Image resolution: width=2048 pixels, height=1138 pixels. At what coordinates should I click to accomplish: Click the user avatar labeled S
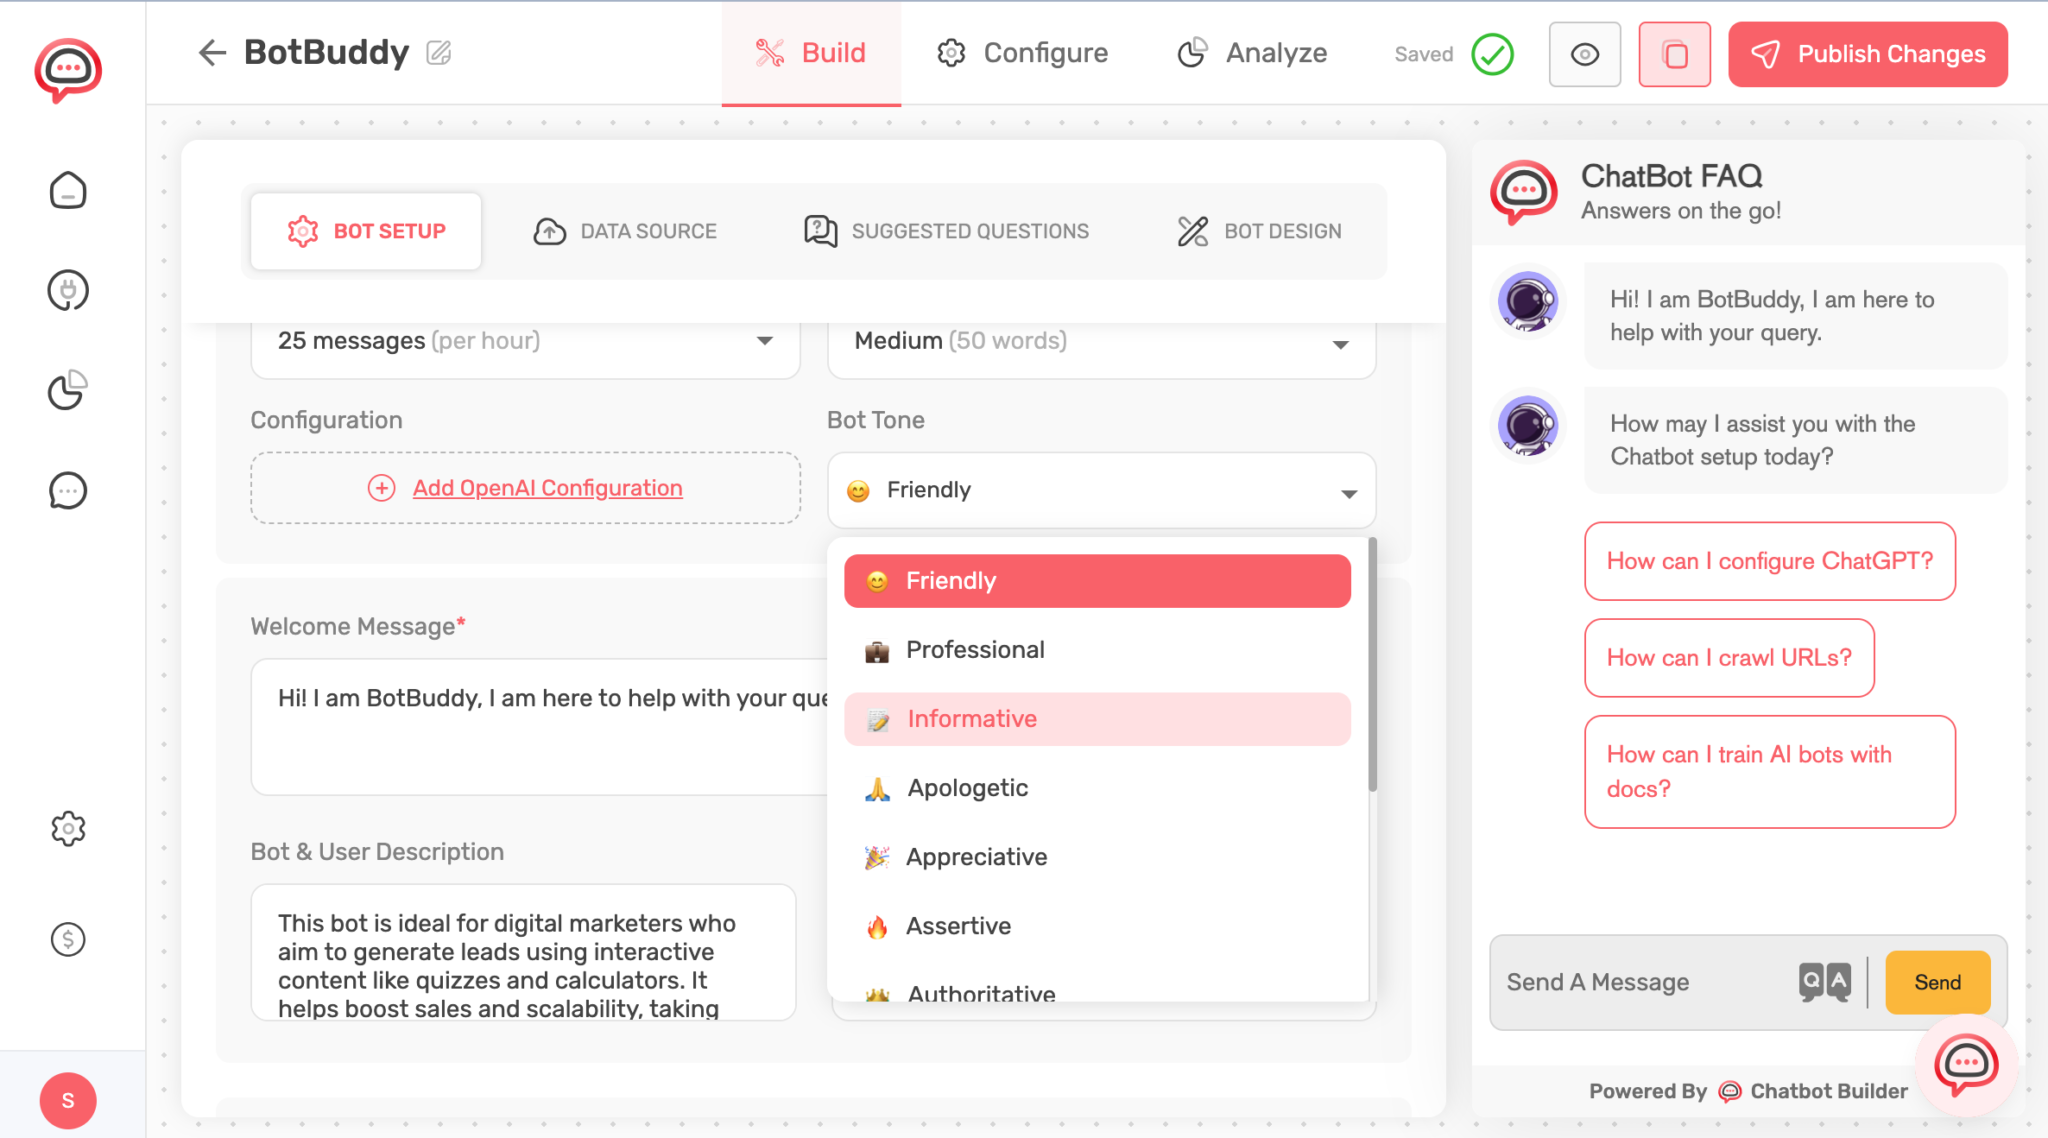68,1100
